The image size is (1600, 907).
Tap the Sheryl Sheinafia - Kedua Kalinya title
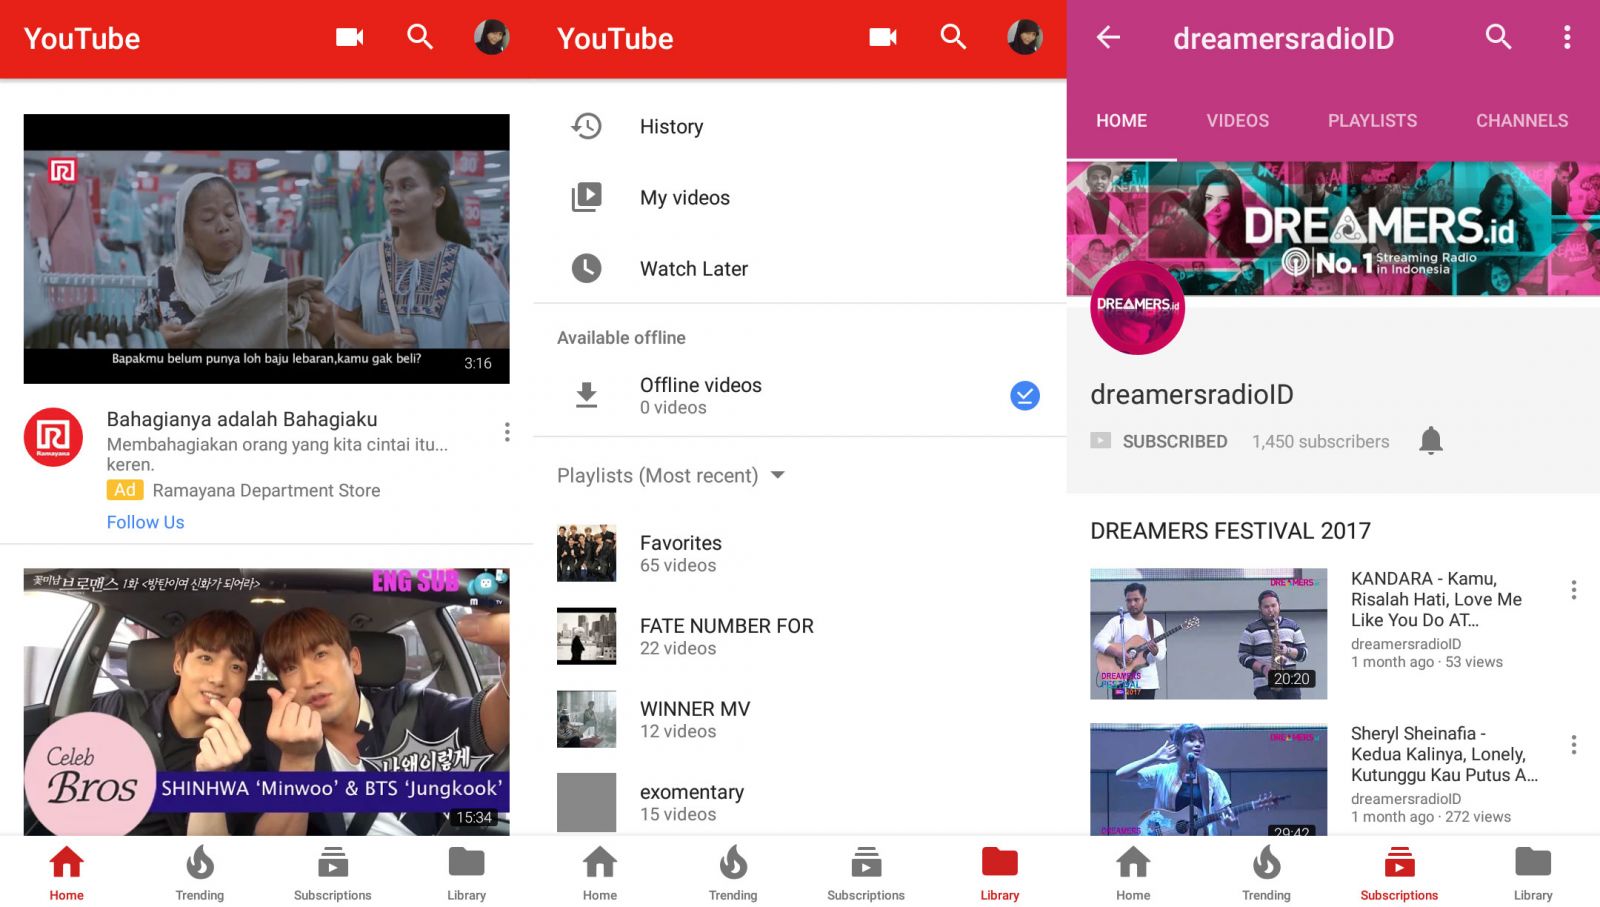(1444, 754)
